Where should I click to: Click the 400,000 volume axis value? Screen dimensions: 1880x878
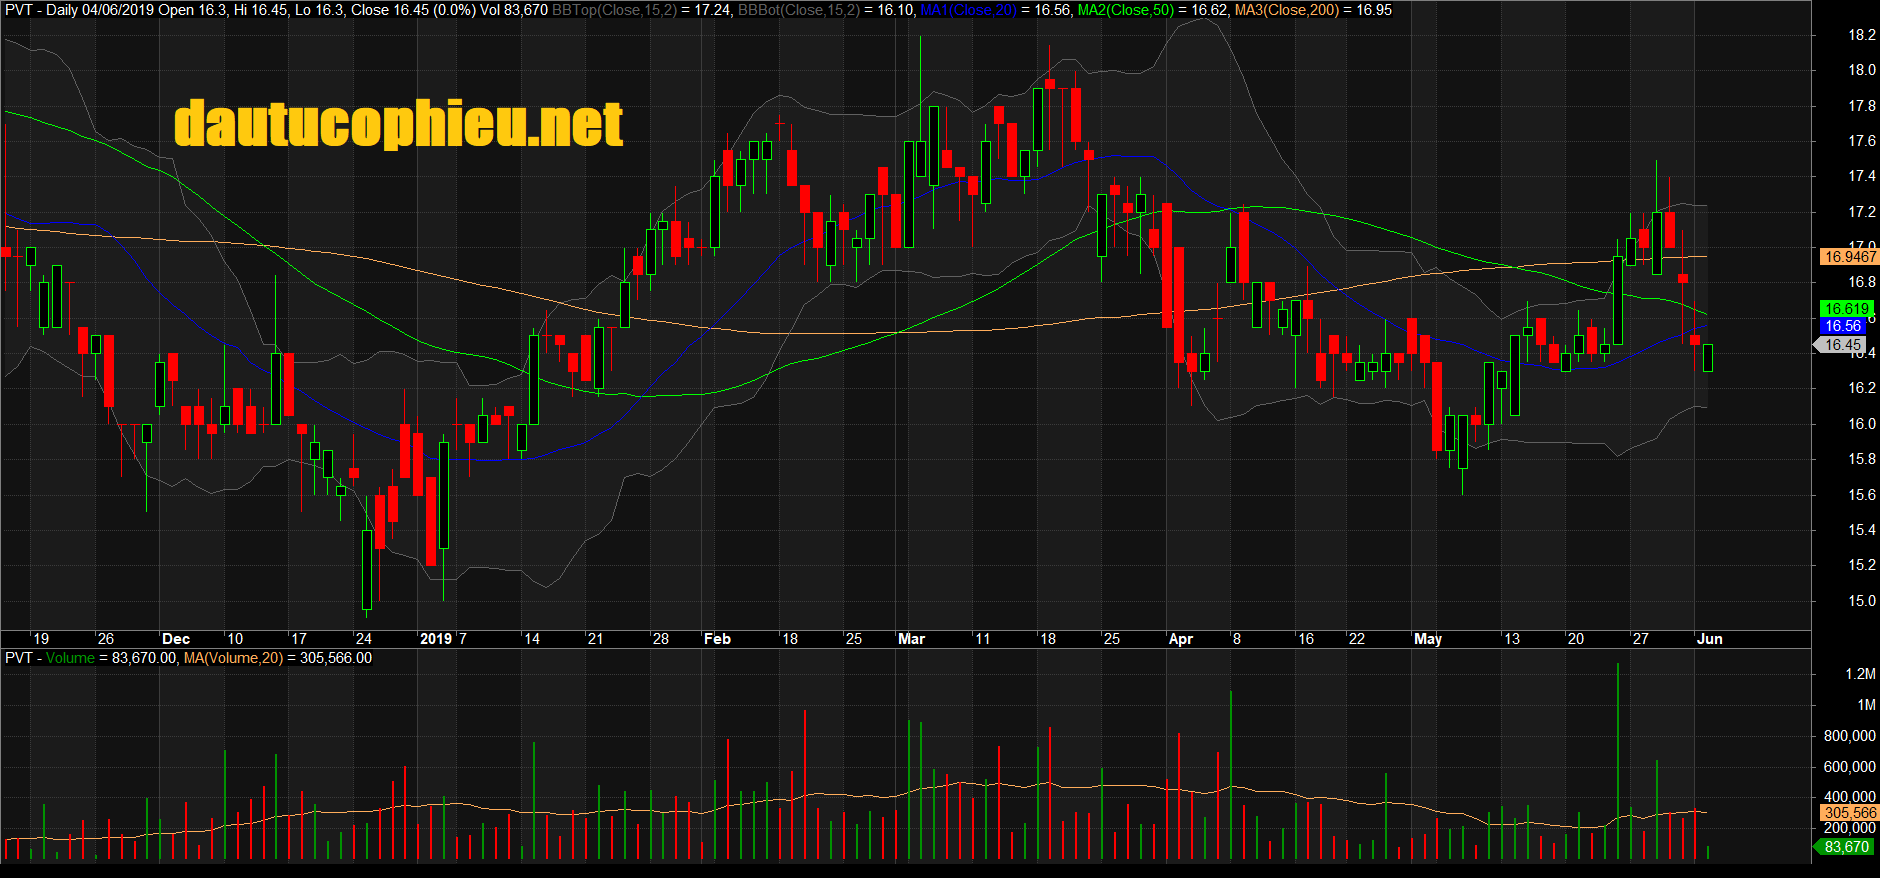click(1849, 797)
